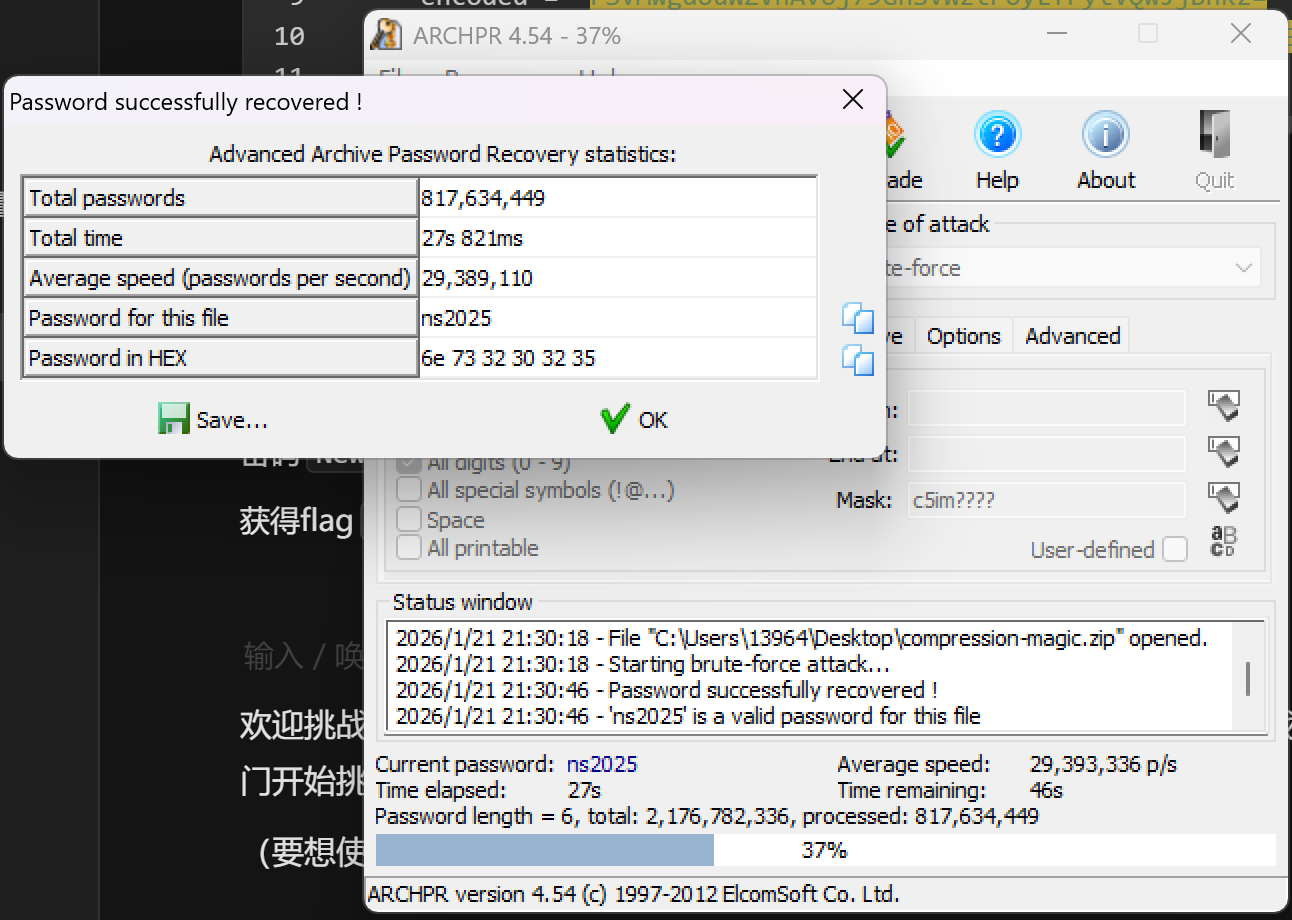The height and width of the screenshot is (920, 1292).
Task: Click the HEX value 6e 73 32 30 32 35
Action: click(x=618, y=358)
